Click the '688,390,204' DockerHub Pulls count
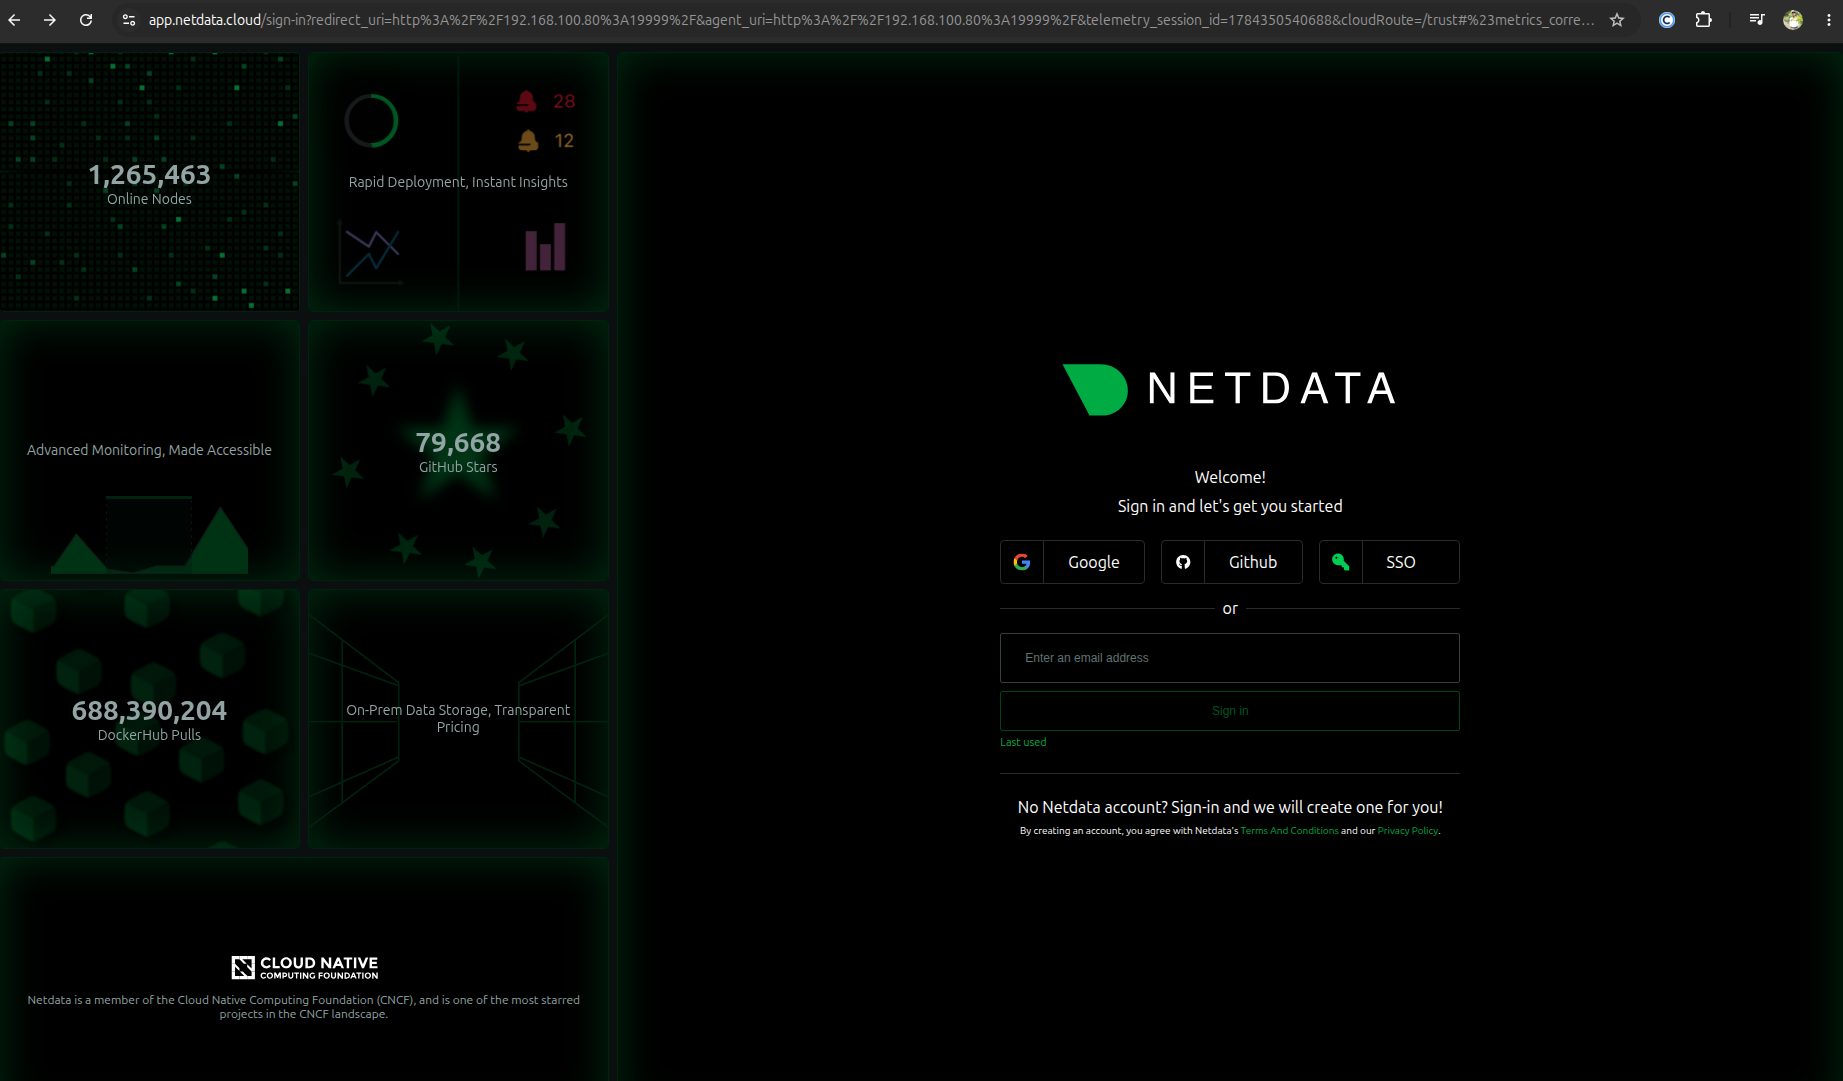1843x1081 pixels. pos(149,711)
